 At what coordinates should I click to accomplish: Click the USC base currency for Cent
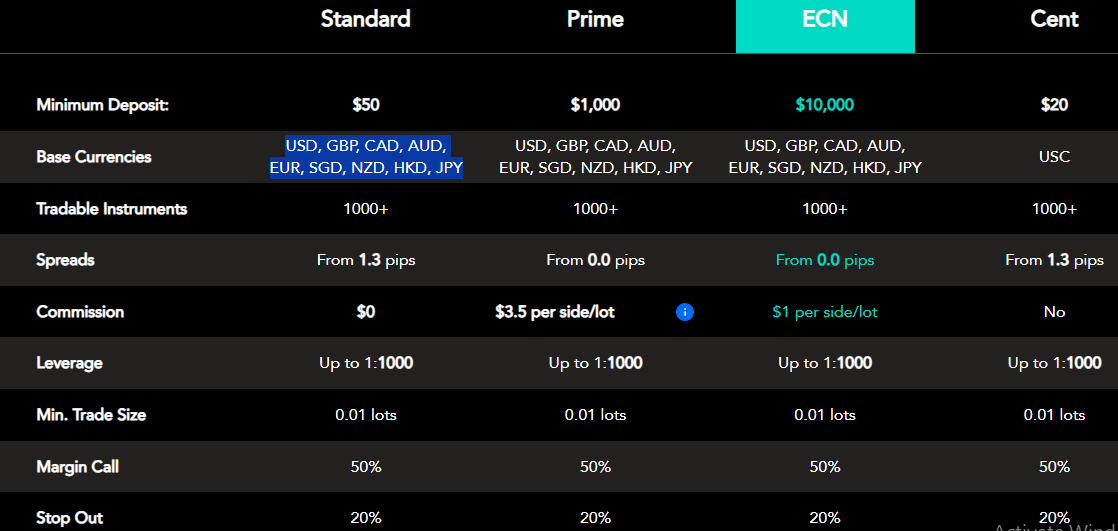click(x=1054, y=157)
